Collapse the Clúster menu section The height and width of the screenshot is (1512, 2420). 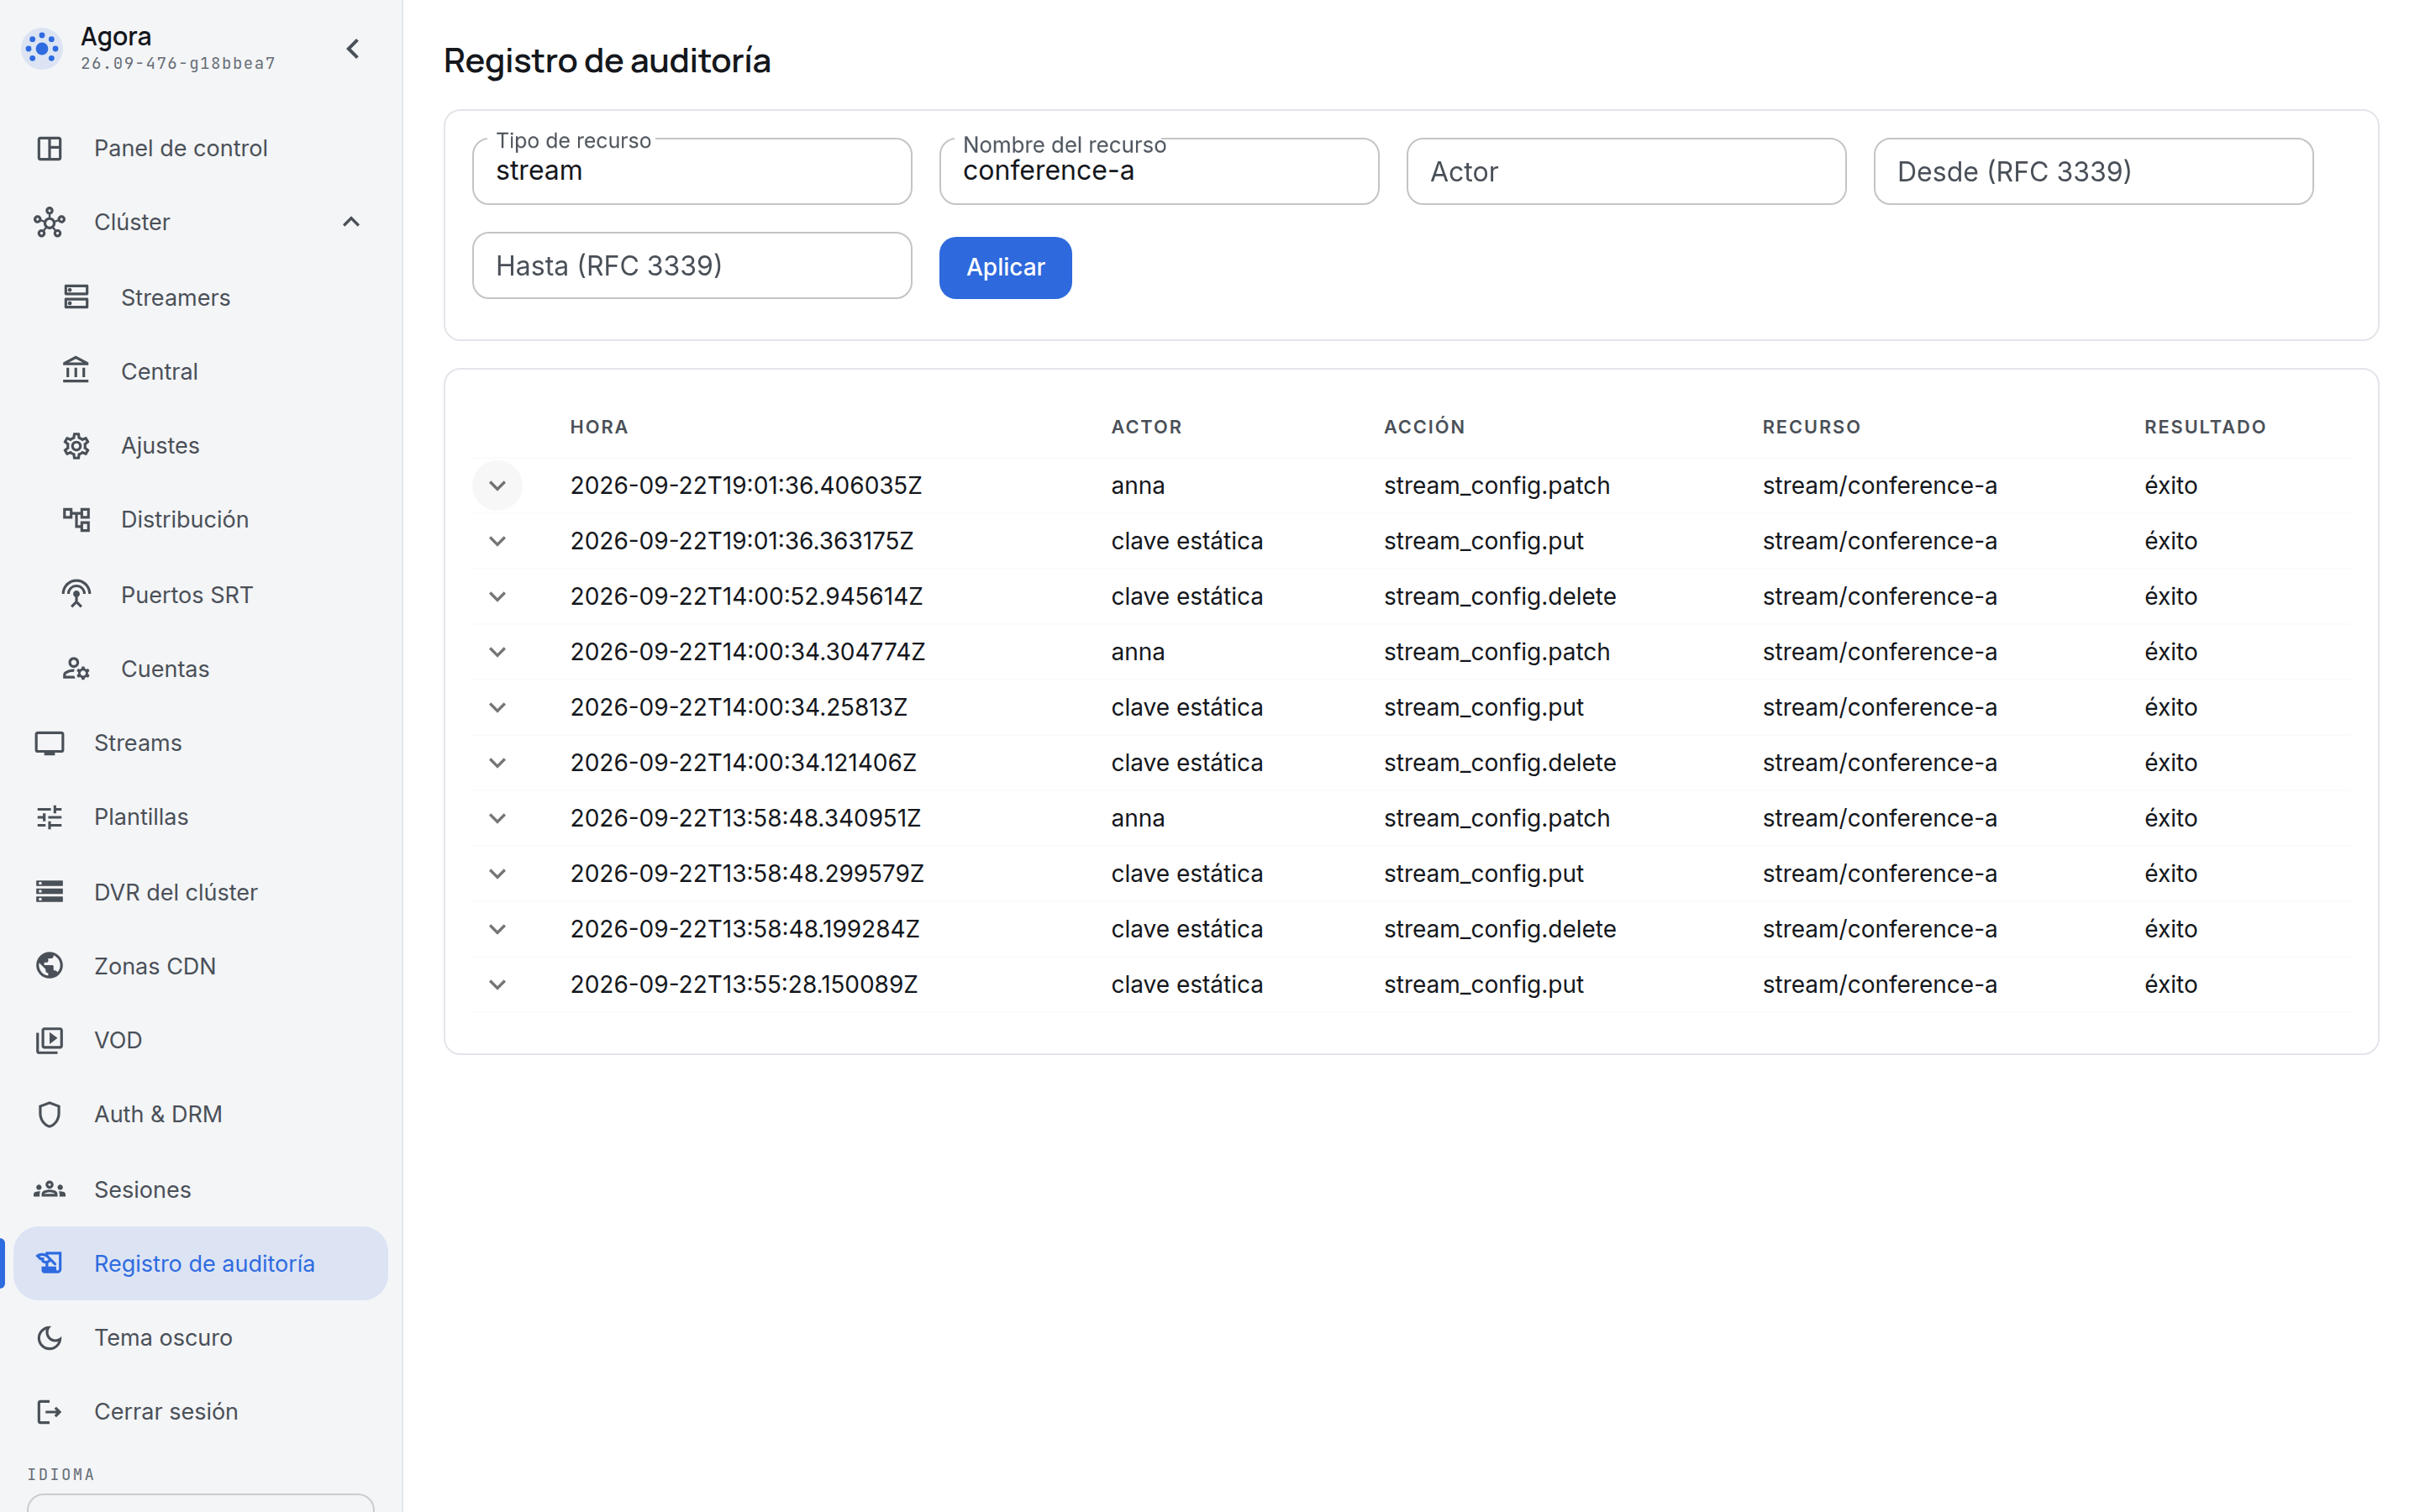coord(350,222)
